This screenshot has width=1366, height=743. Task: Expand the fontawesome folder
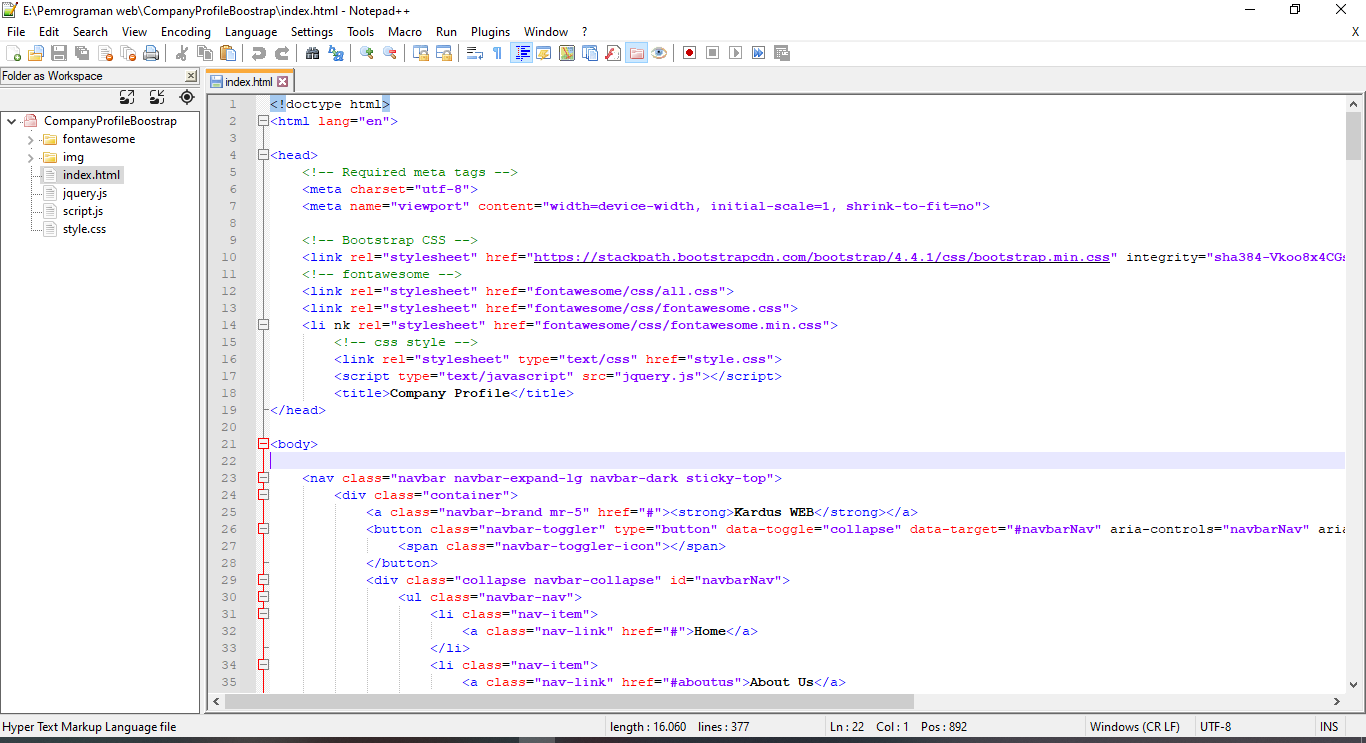(31, 138)
